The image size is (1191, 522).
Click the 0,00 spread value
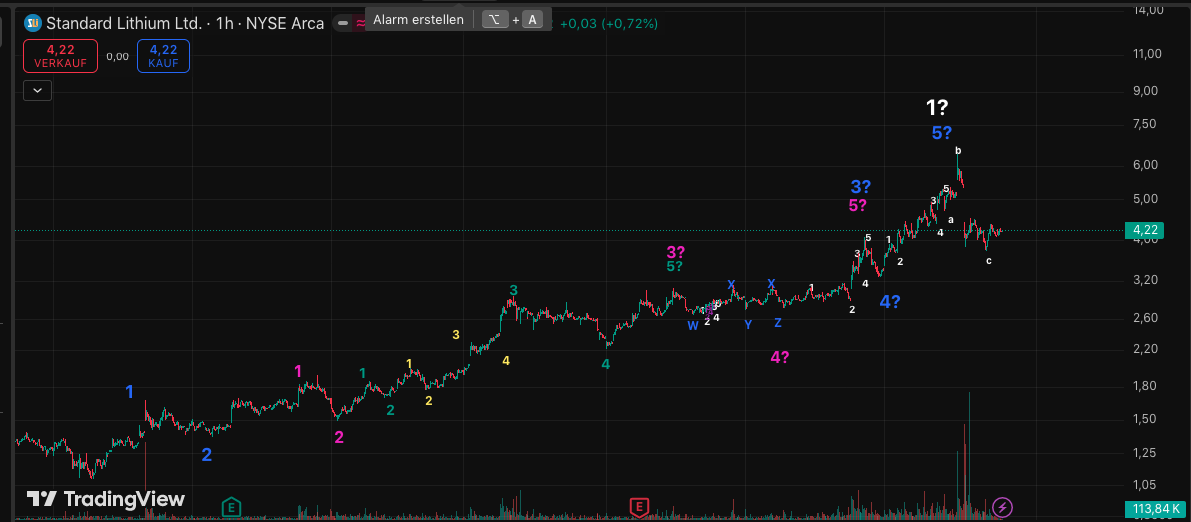117,57
